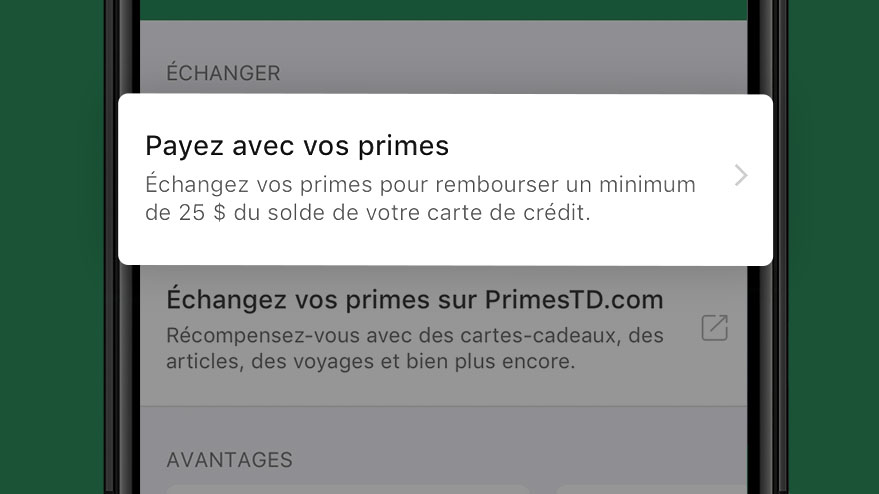
Task: Open the Échangez vos primes sur PrimesTD.com heading
Action: point(415,299)
